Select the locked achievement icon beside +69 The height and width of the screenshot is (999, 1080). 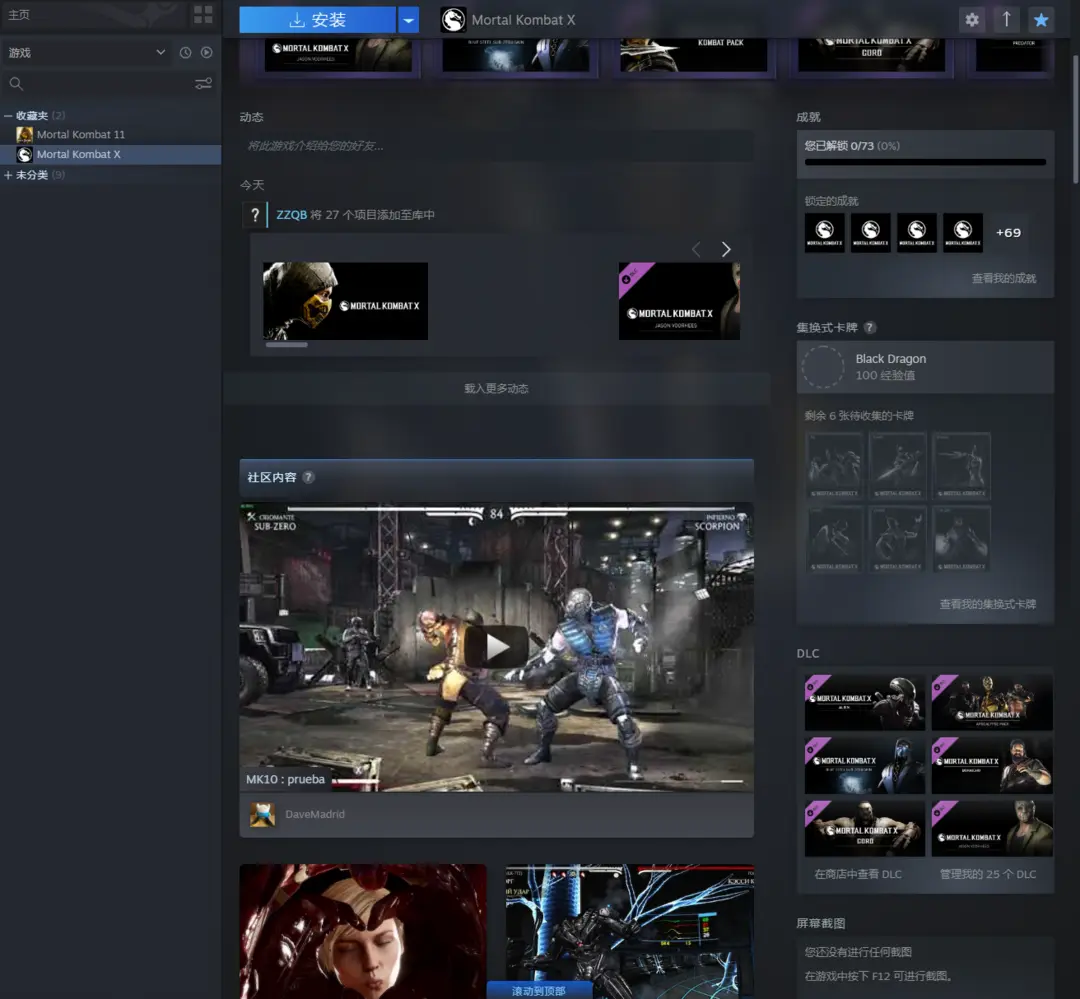[x=963, y=232]
